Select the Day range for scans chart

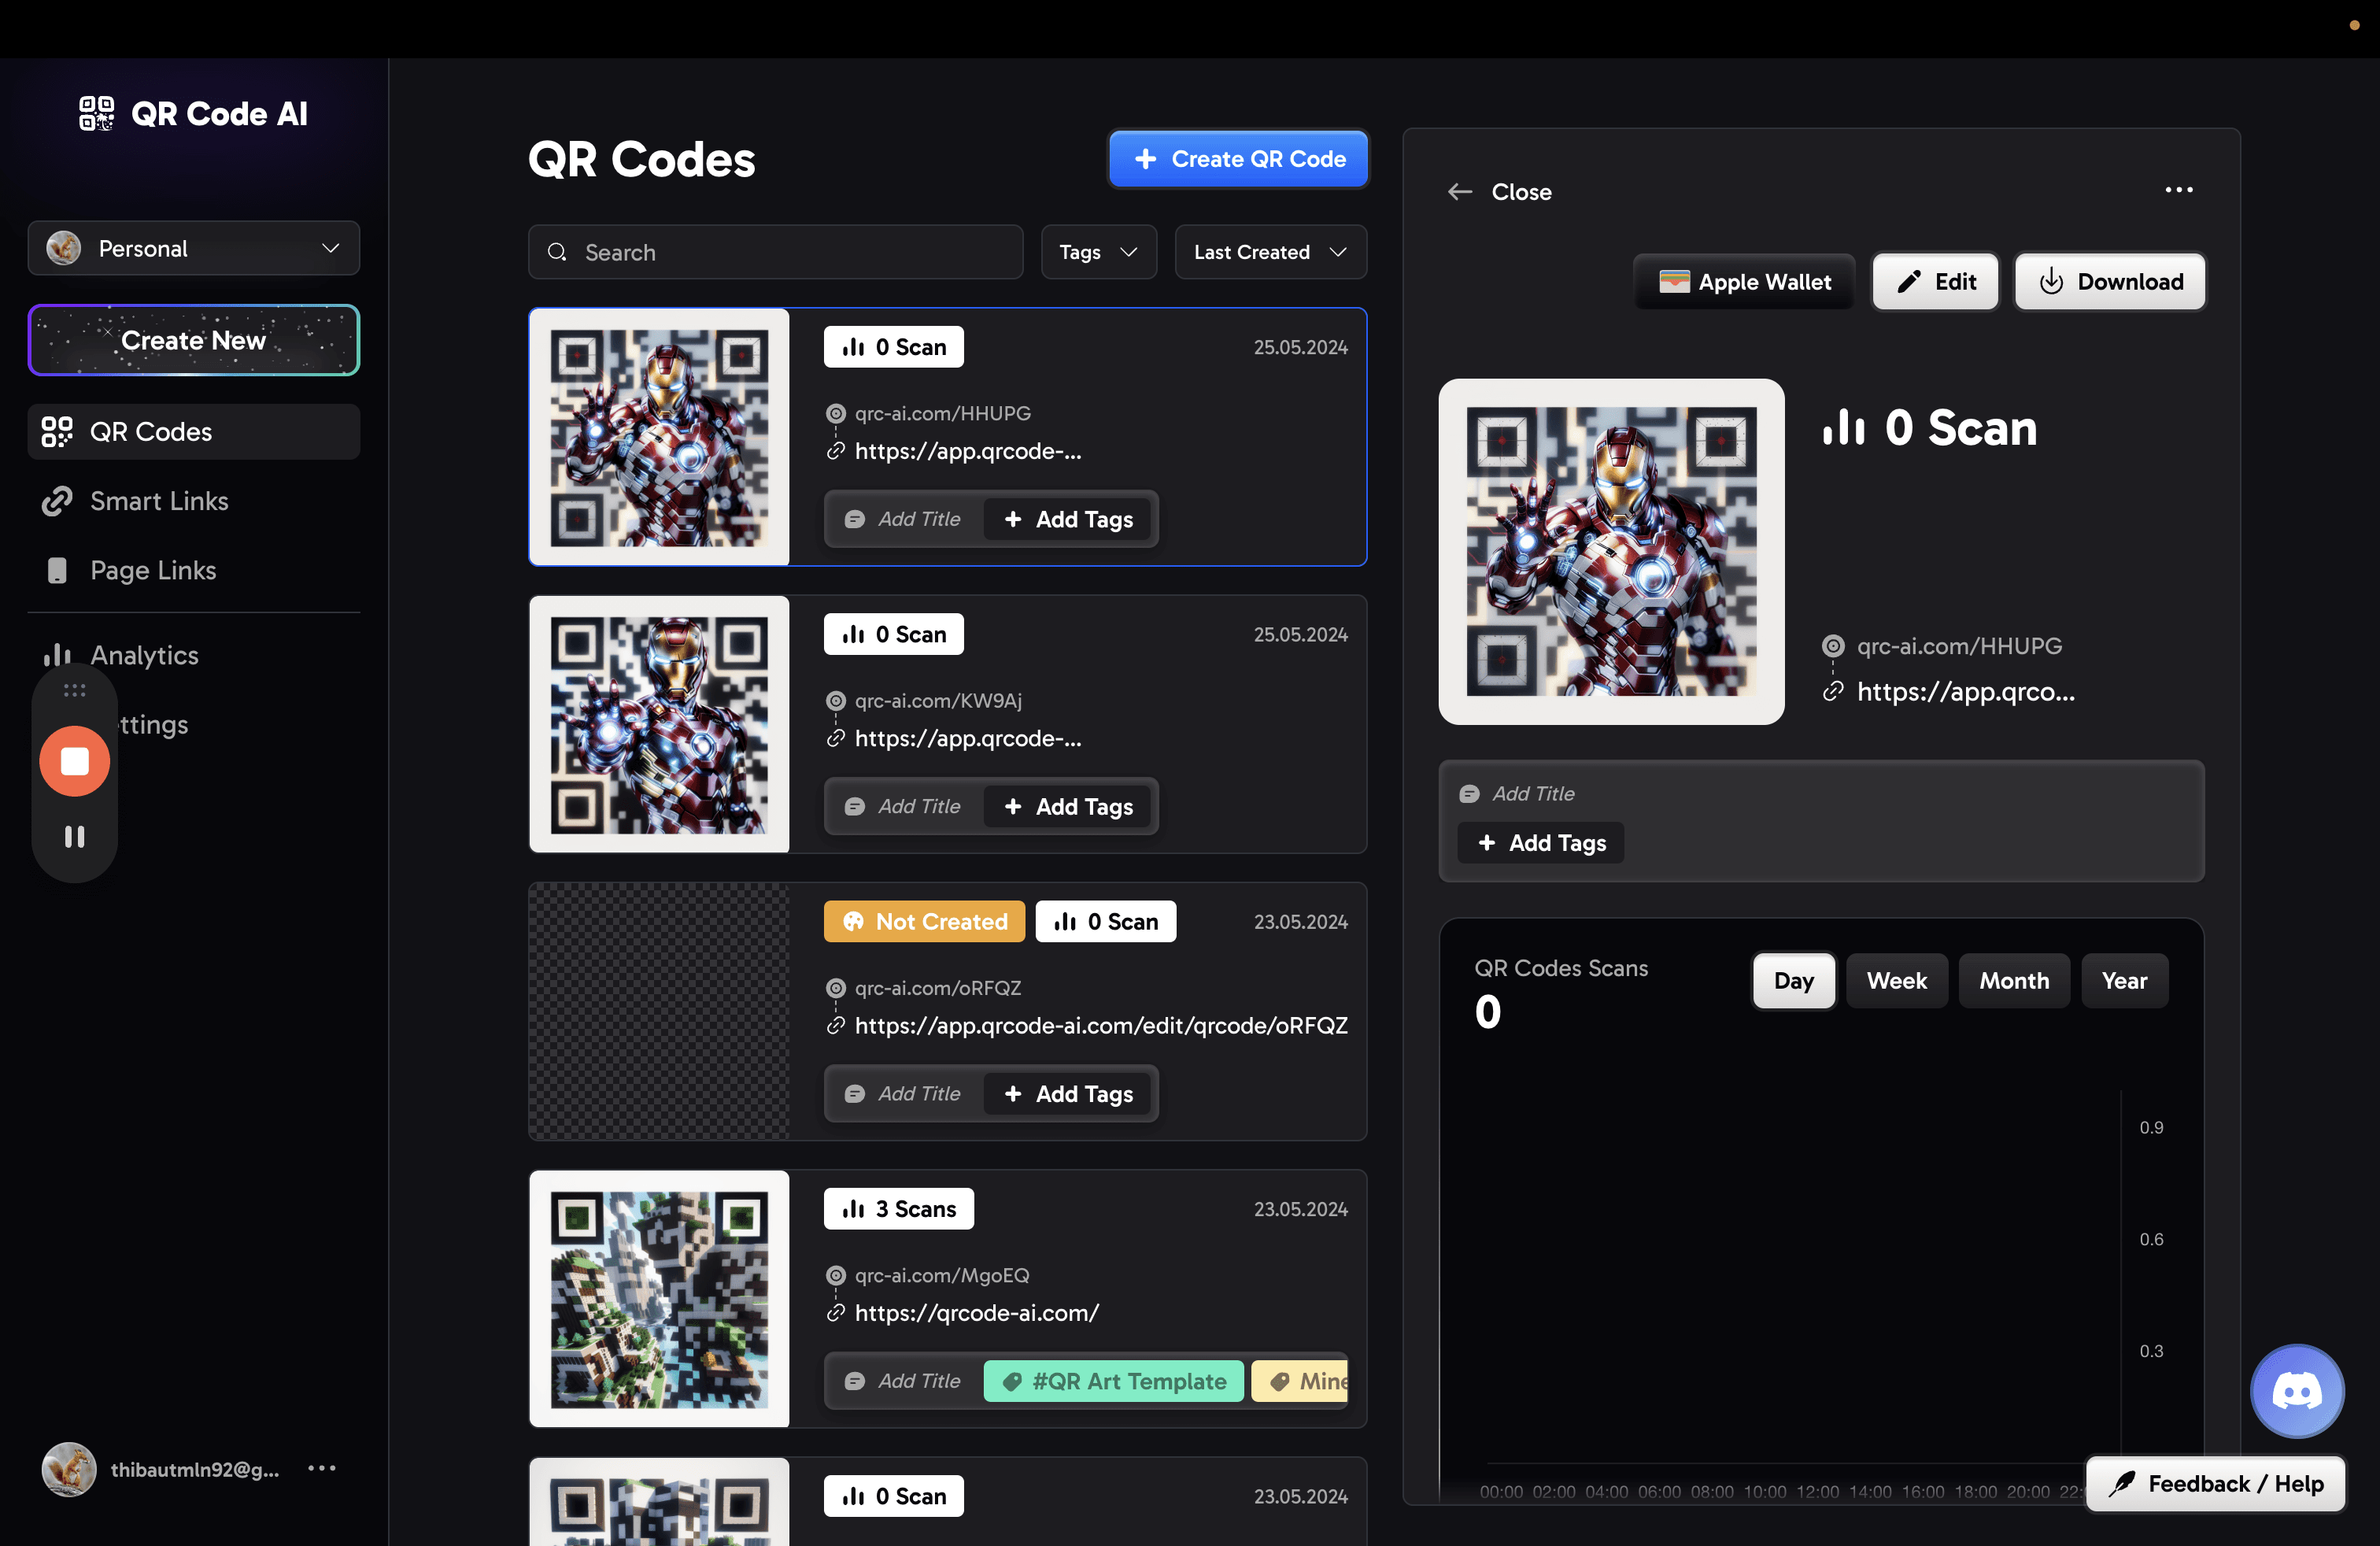[x=1793, y=981]
